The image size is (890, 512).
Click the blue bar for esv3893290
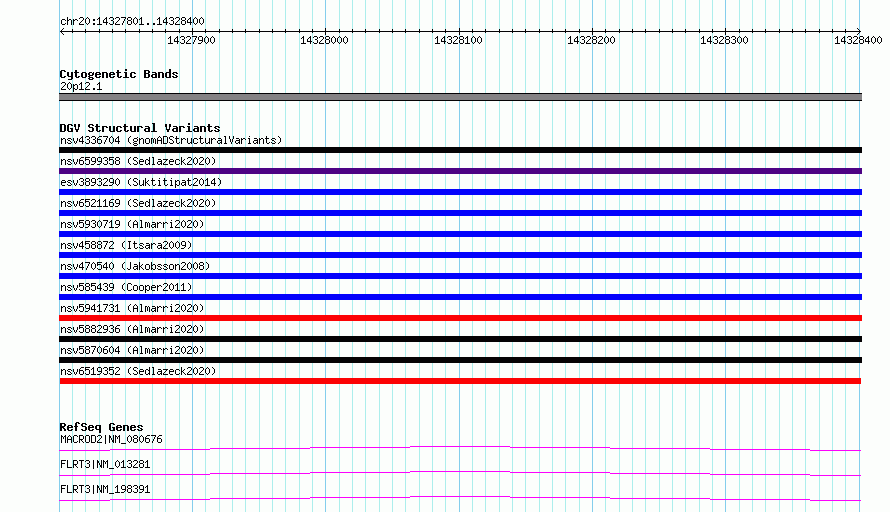(460, 192)
